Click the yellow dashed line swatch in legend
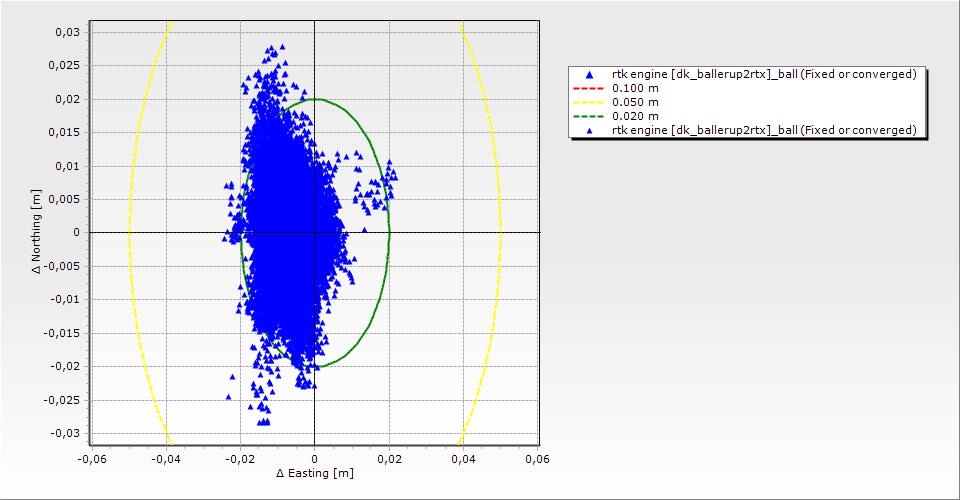This screenshot has width=960, height=500. tap(589, 102)
